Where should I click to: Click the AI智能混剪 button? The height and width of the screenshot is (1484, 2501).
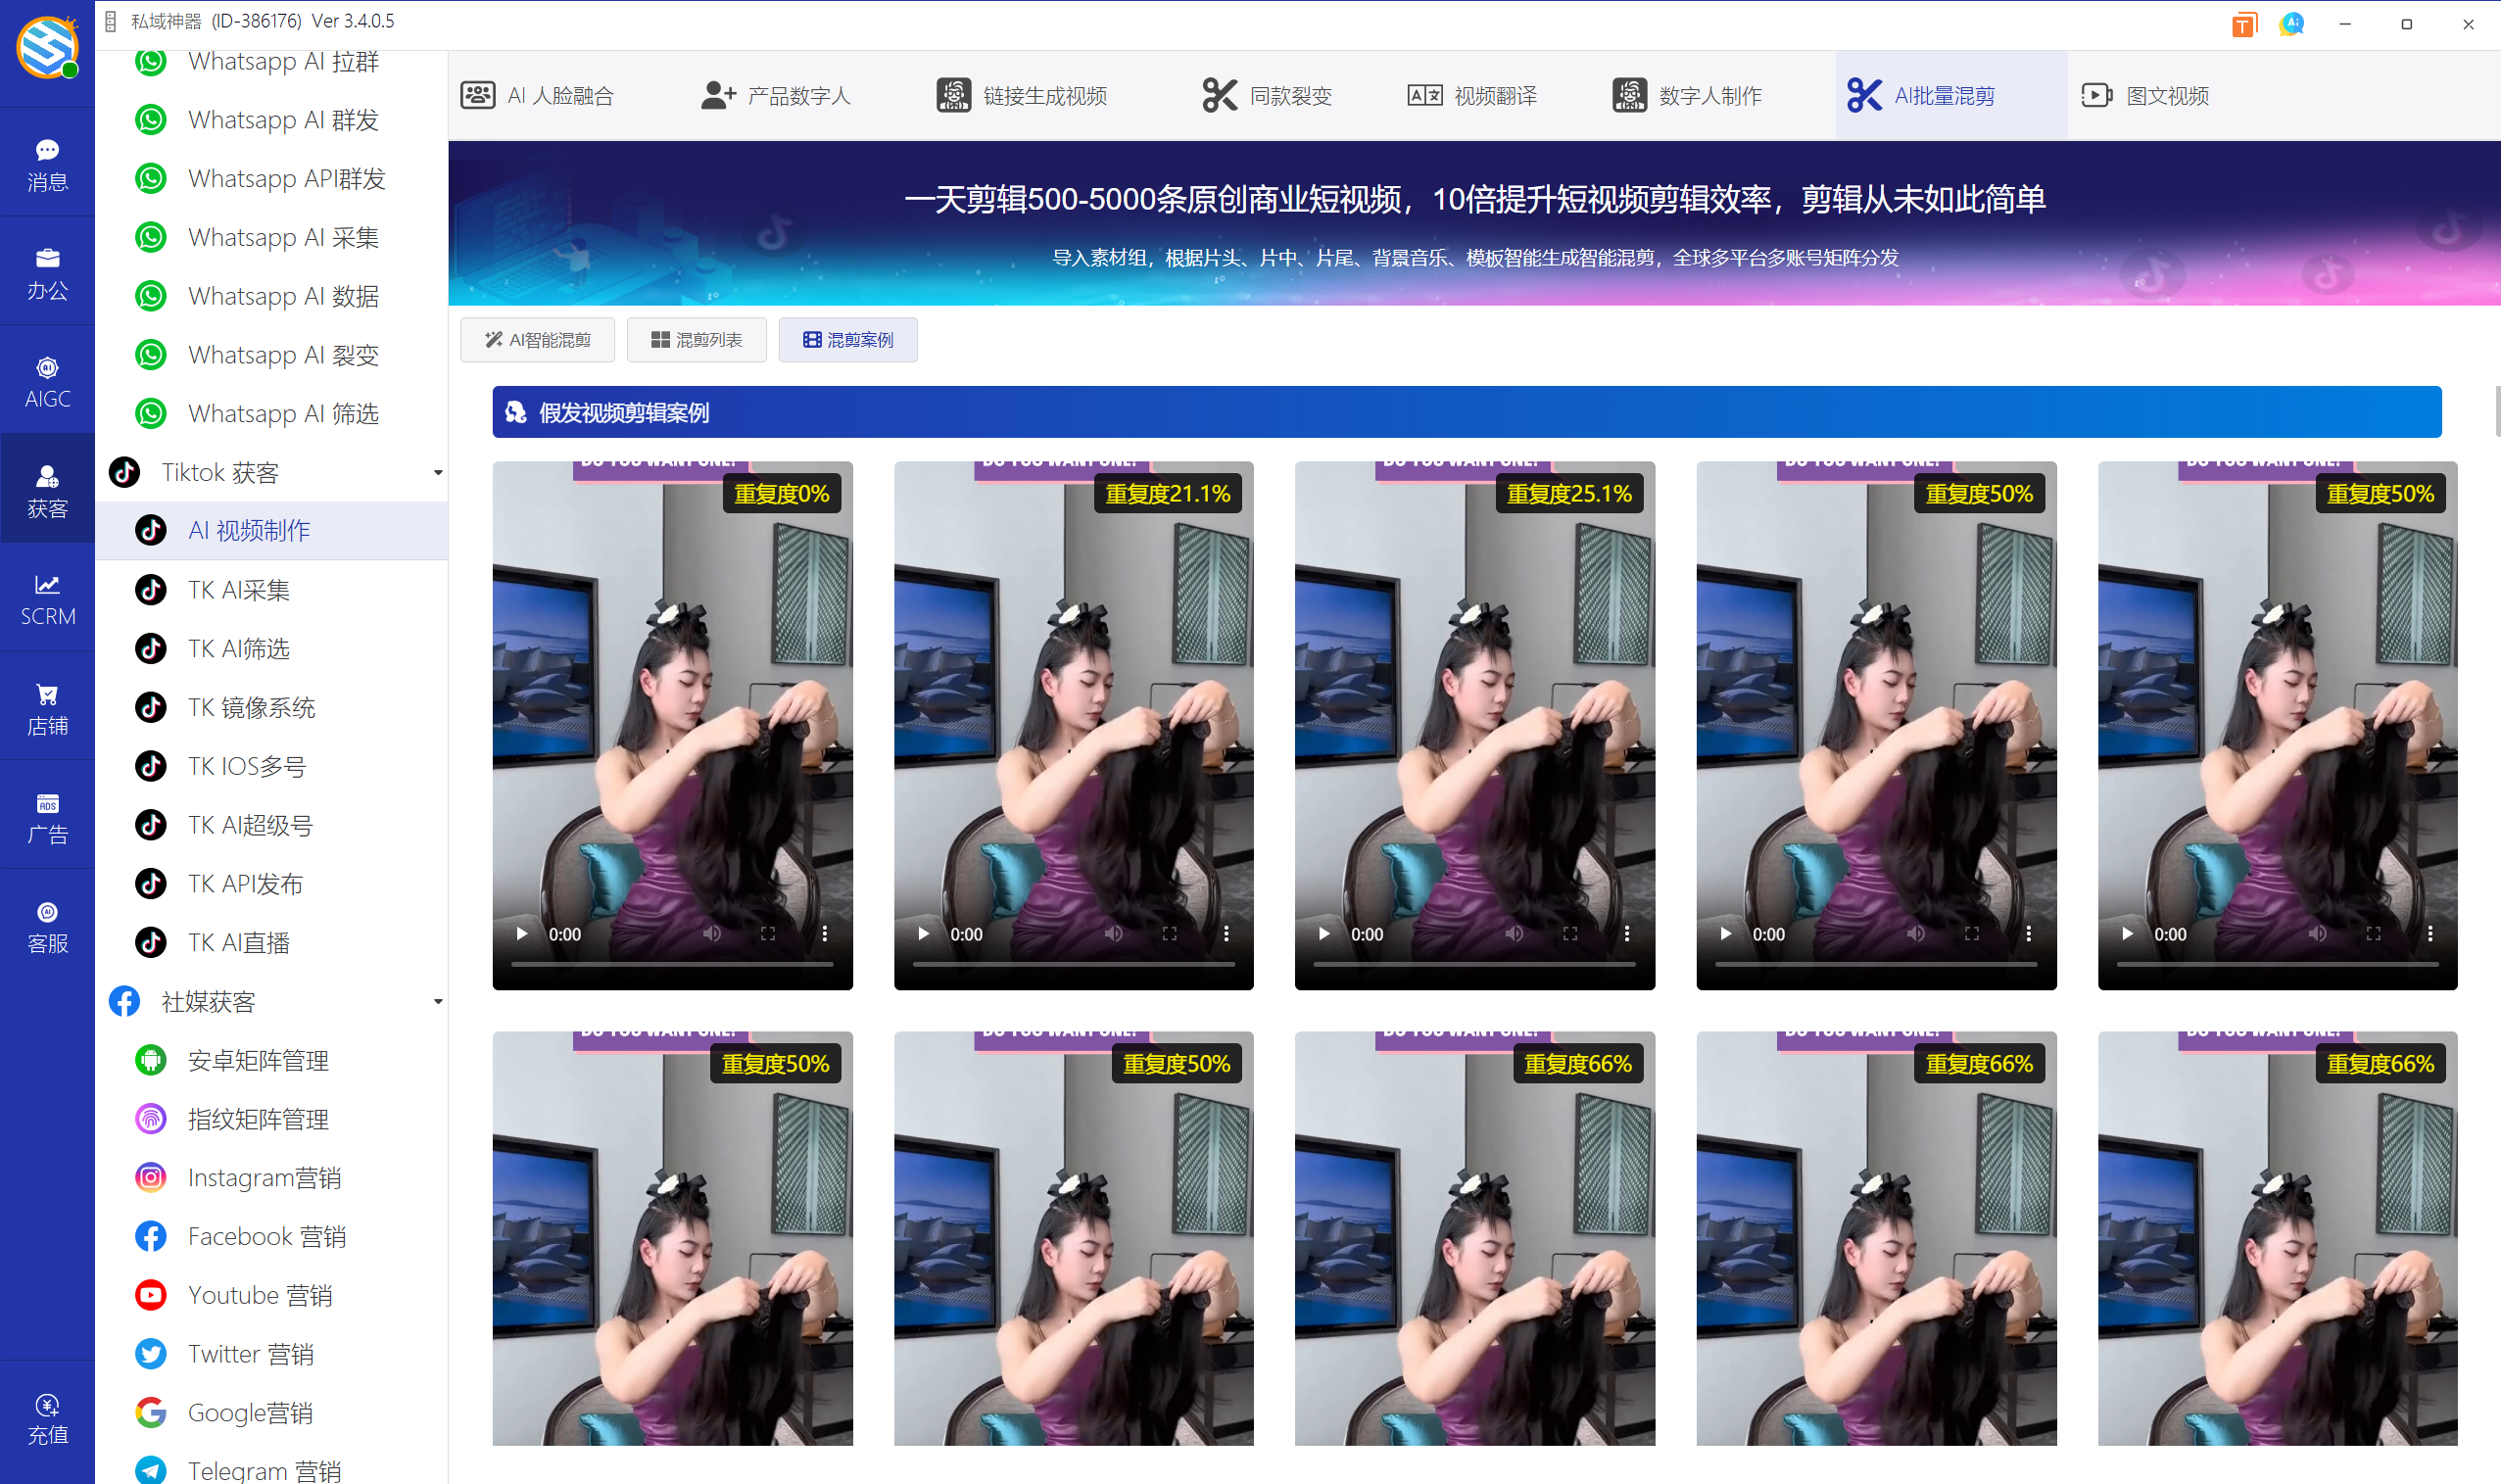tap(537, 340)
